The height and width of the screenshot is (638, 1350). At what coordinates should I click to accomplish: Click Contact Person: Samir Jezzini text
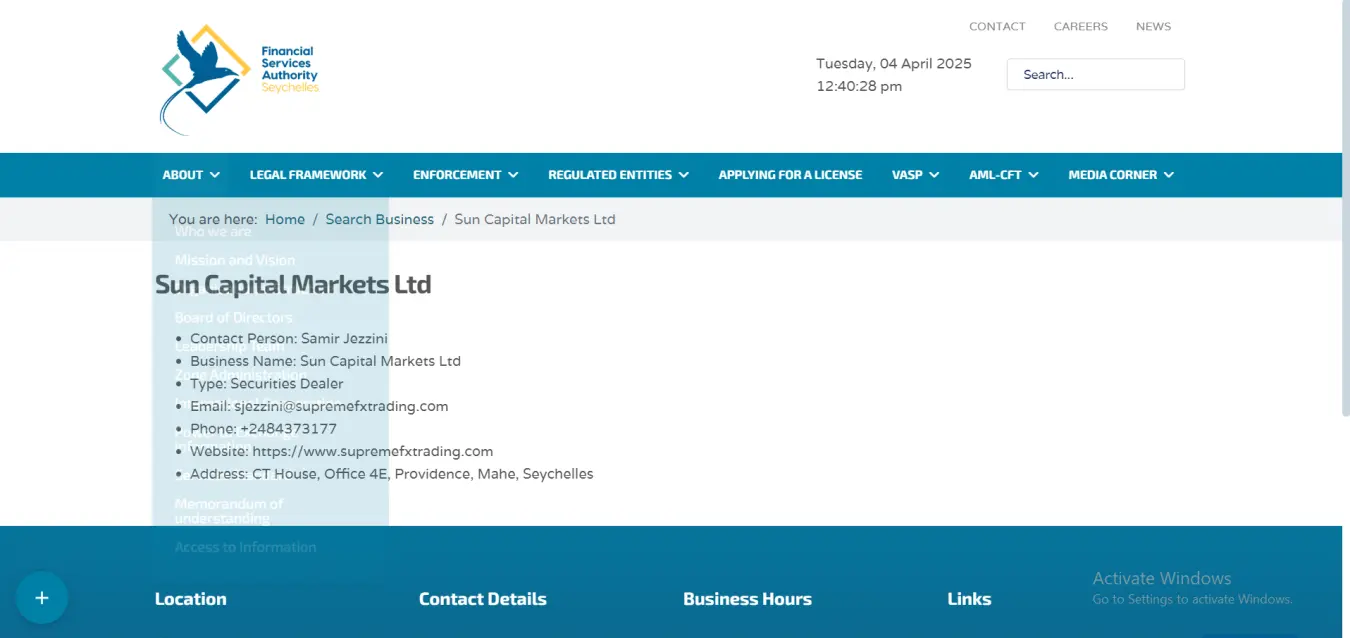pos(289,339)
